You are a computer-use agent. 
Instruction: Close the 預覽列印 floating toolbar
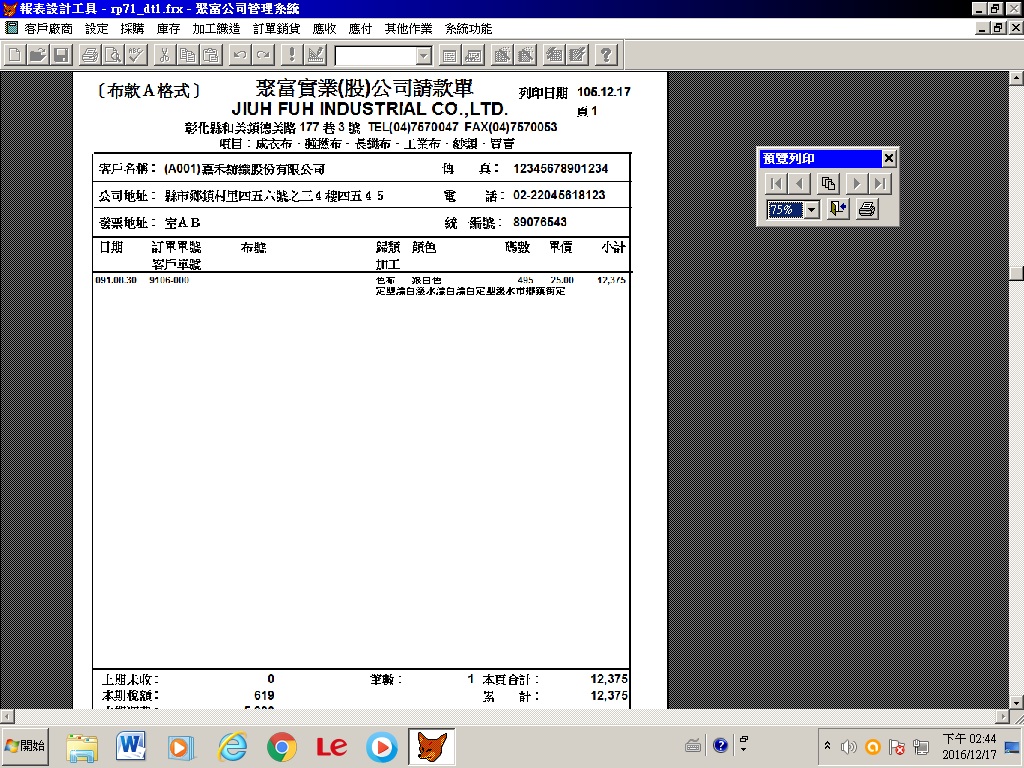coord(889,158)
